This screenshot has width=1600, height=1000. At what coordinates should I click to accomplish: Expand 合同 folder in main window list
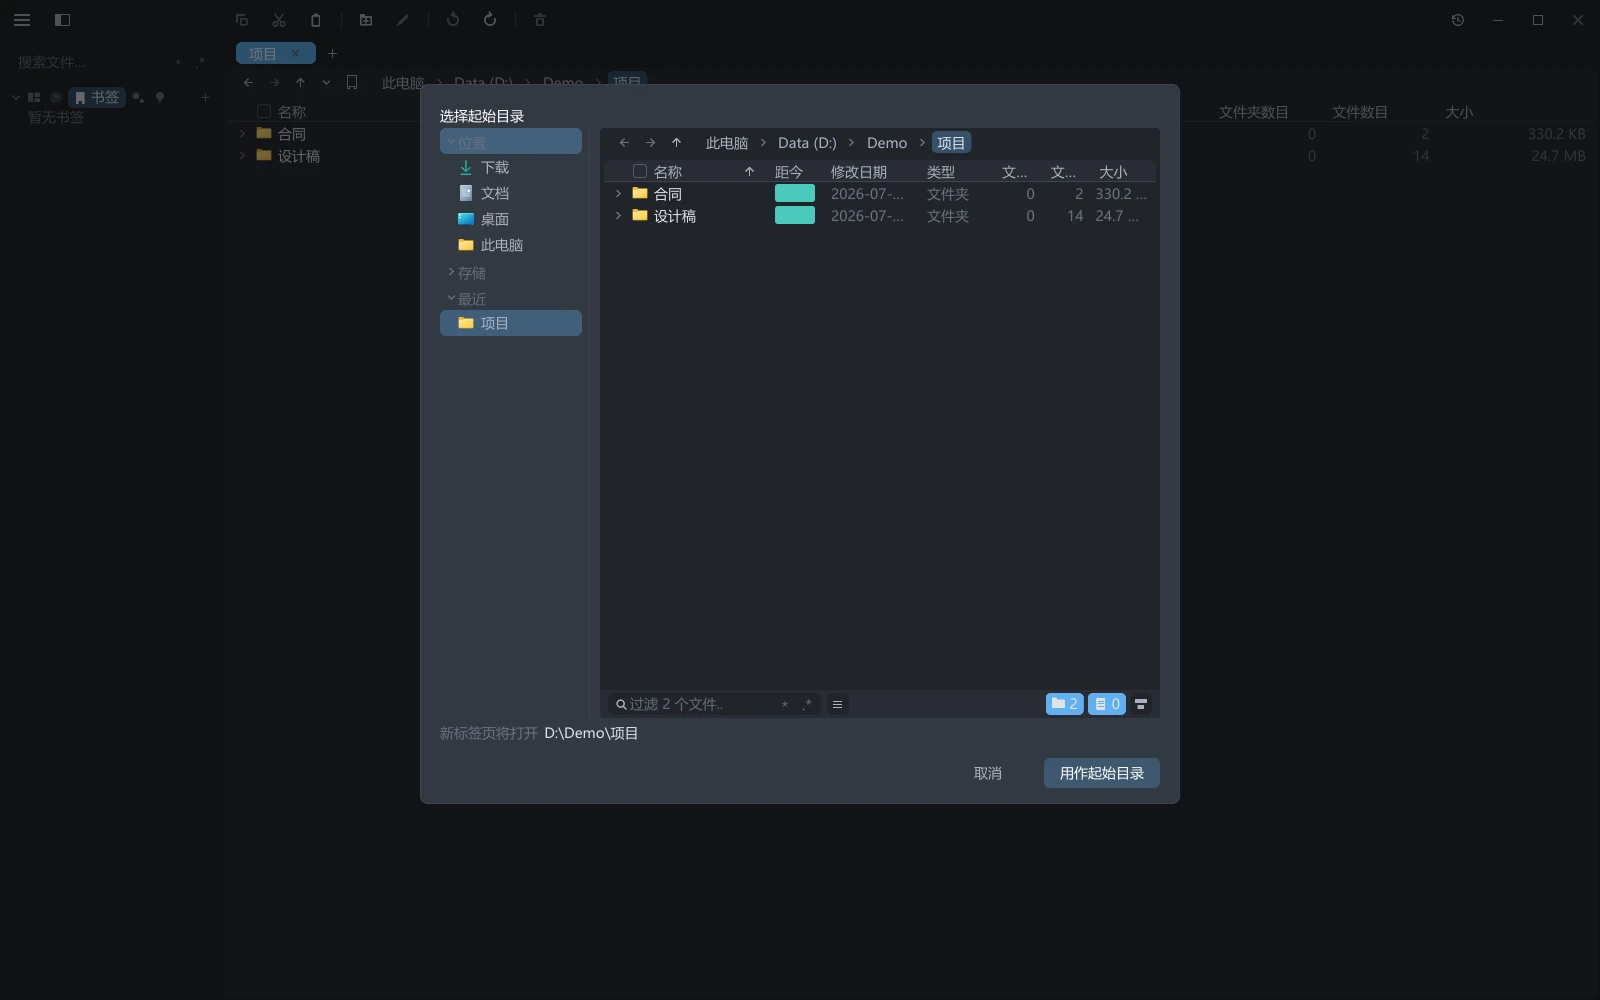[242, 133]
